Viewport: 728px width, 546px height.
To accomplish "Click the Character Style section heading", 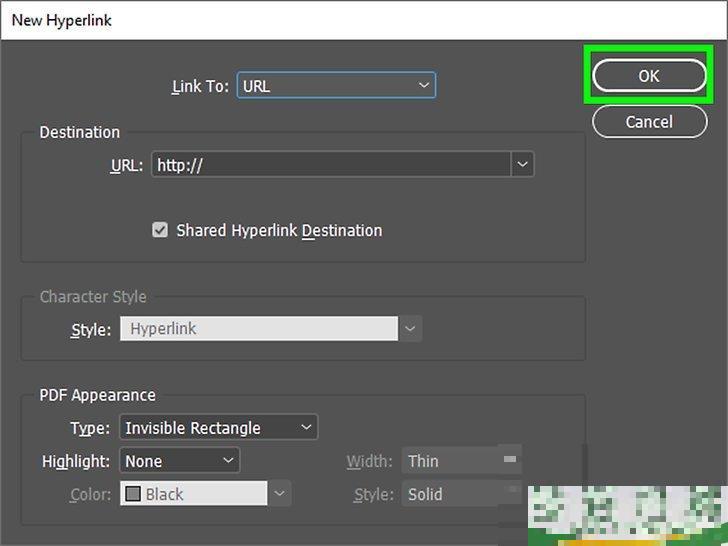I will point(92,297).
